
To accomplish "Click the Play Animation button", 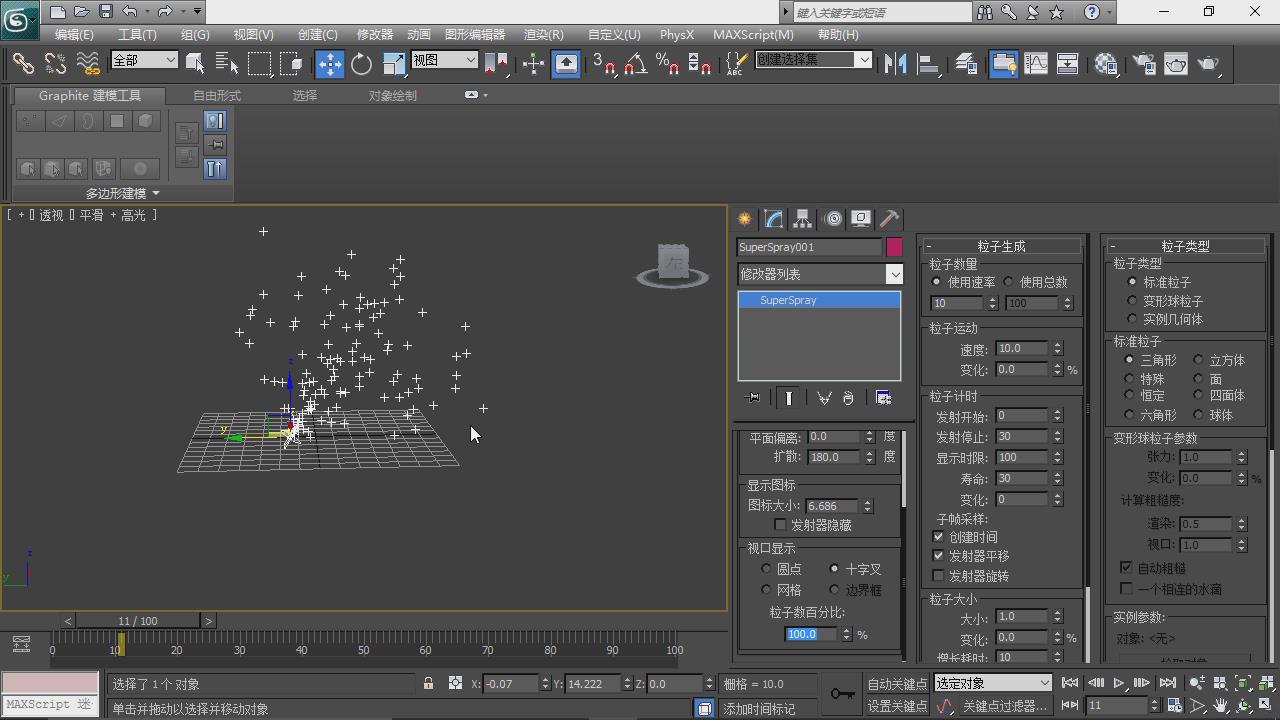I will point(1119,683).
